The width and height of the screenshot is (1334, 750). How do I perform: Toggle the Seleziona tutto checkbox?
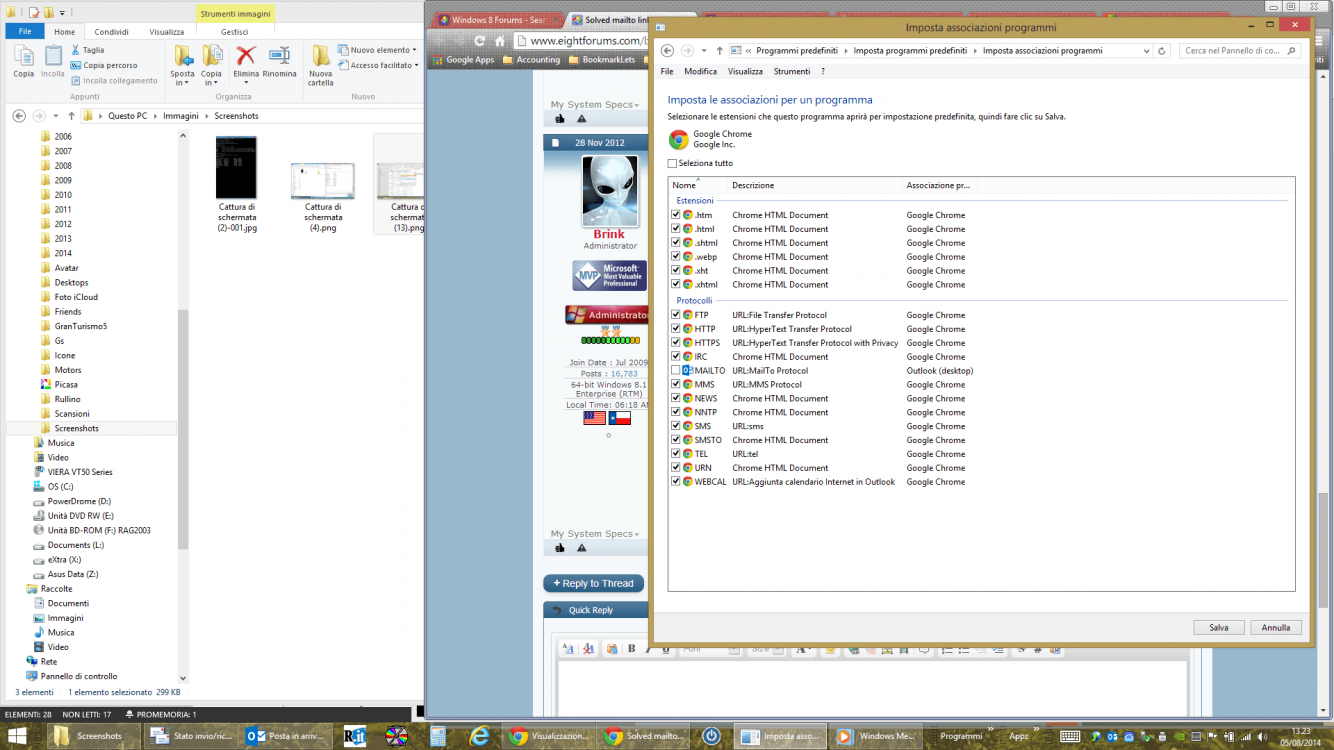[x=672, y=163]
